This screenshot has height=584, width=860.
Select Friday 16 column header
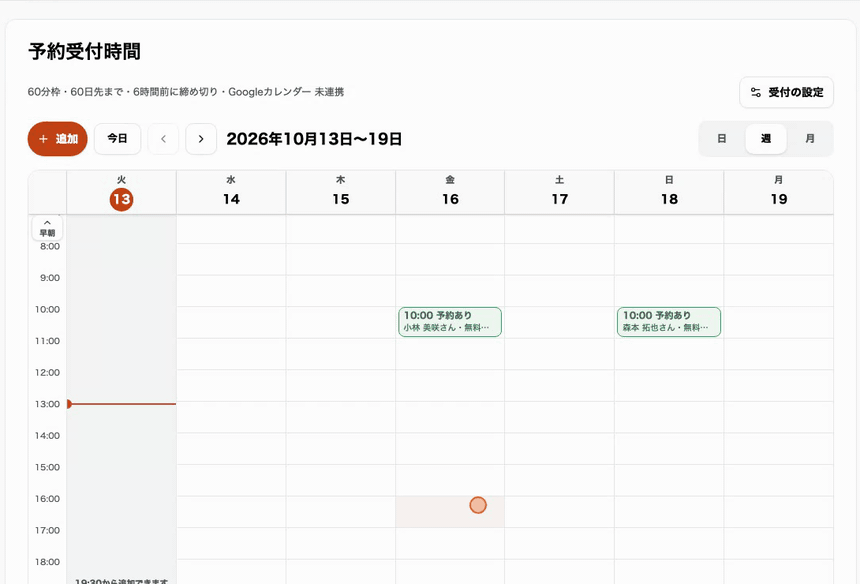pos(450,192)
